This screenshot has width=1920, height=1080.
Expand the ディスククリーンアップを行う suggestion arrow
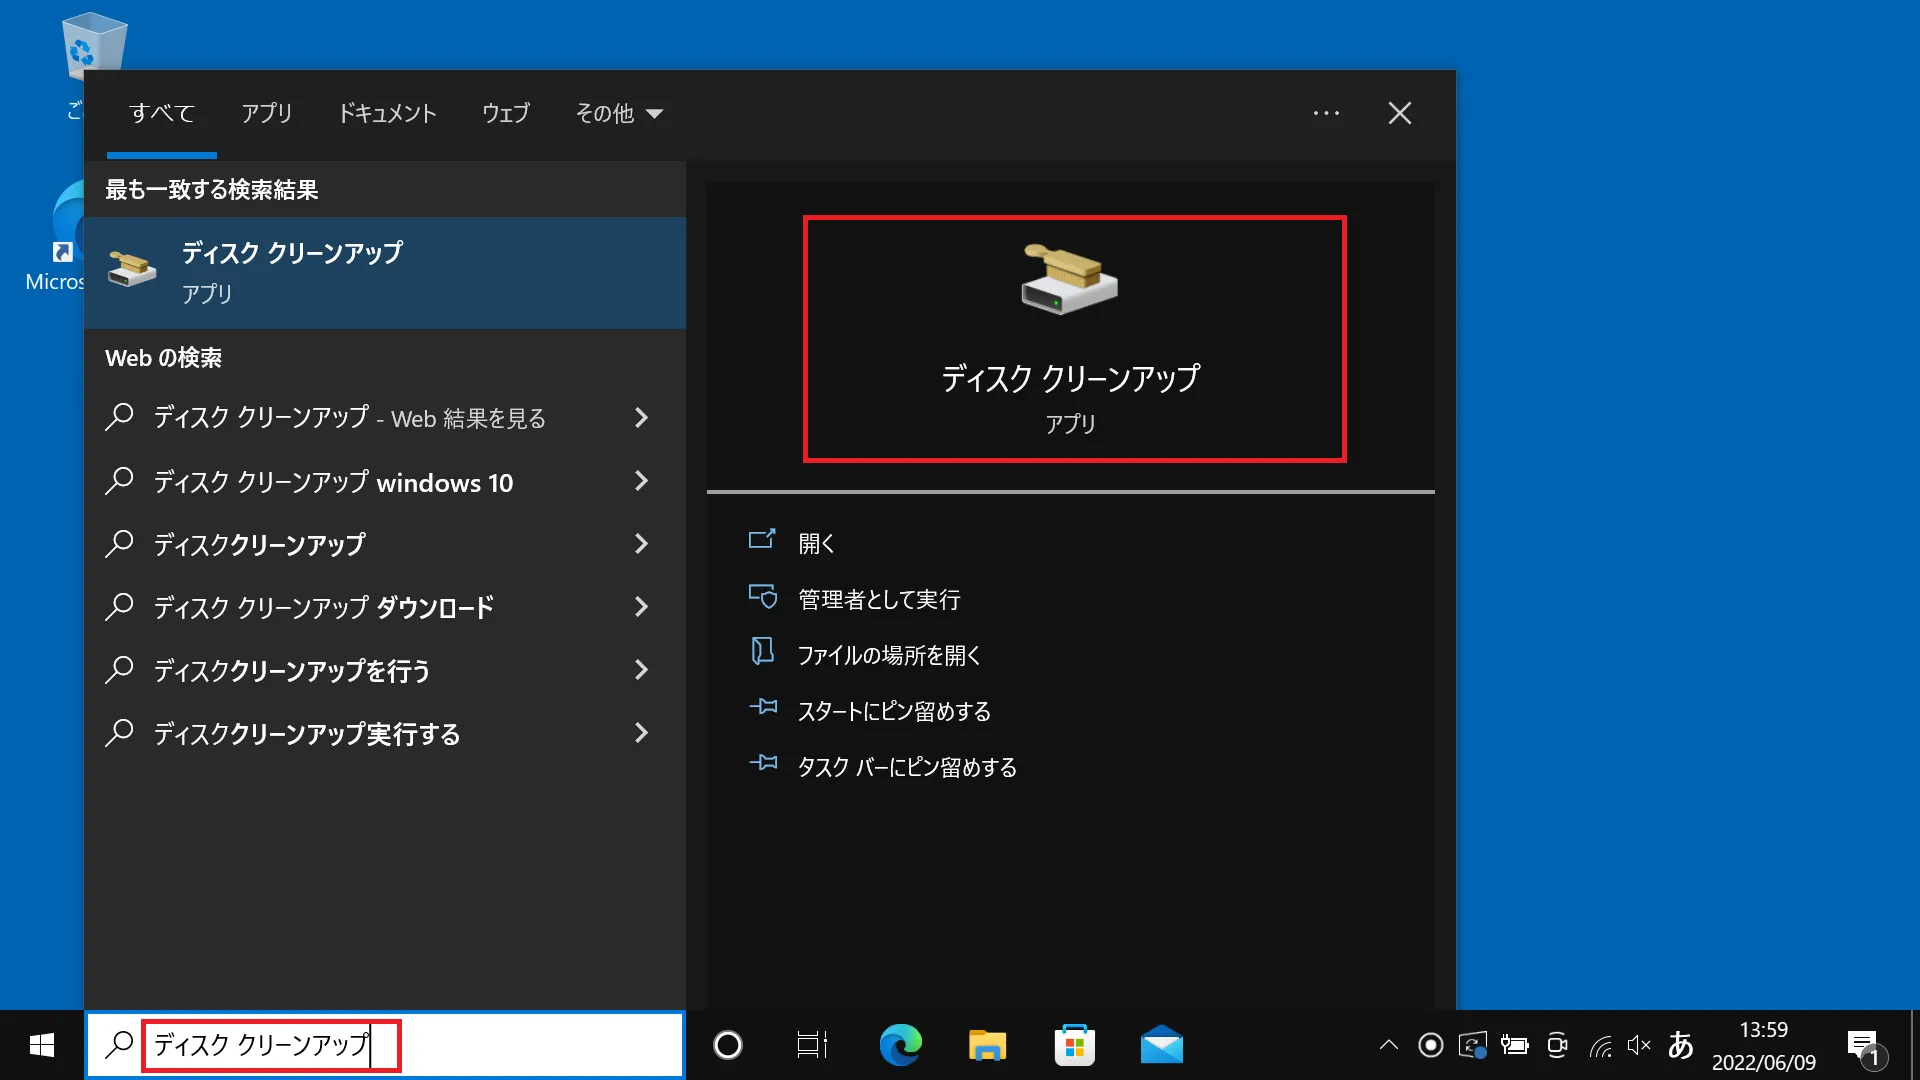click(641, 670)
